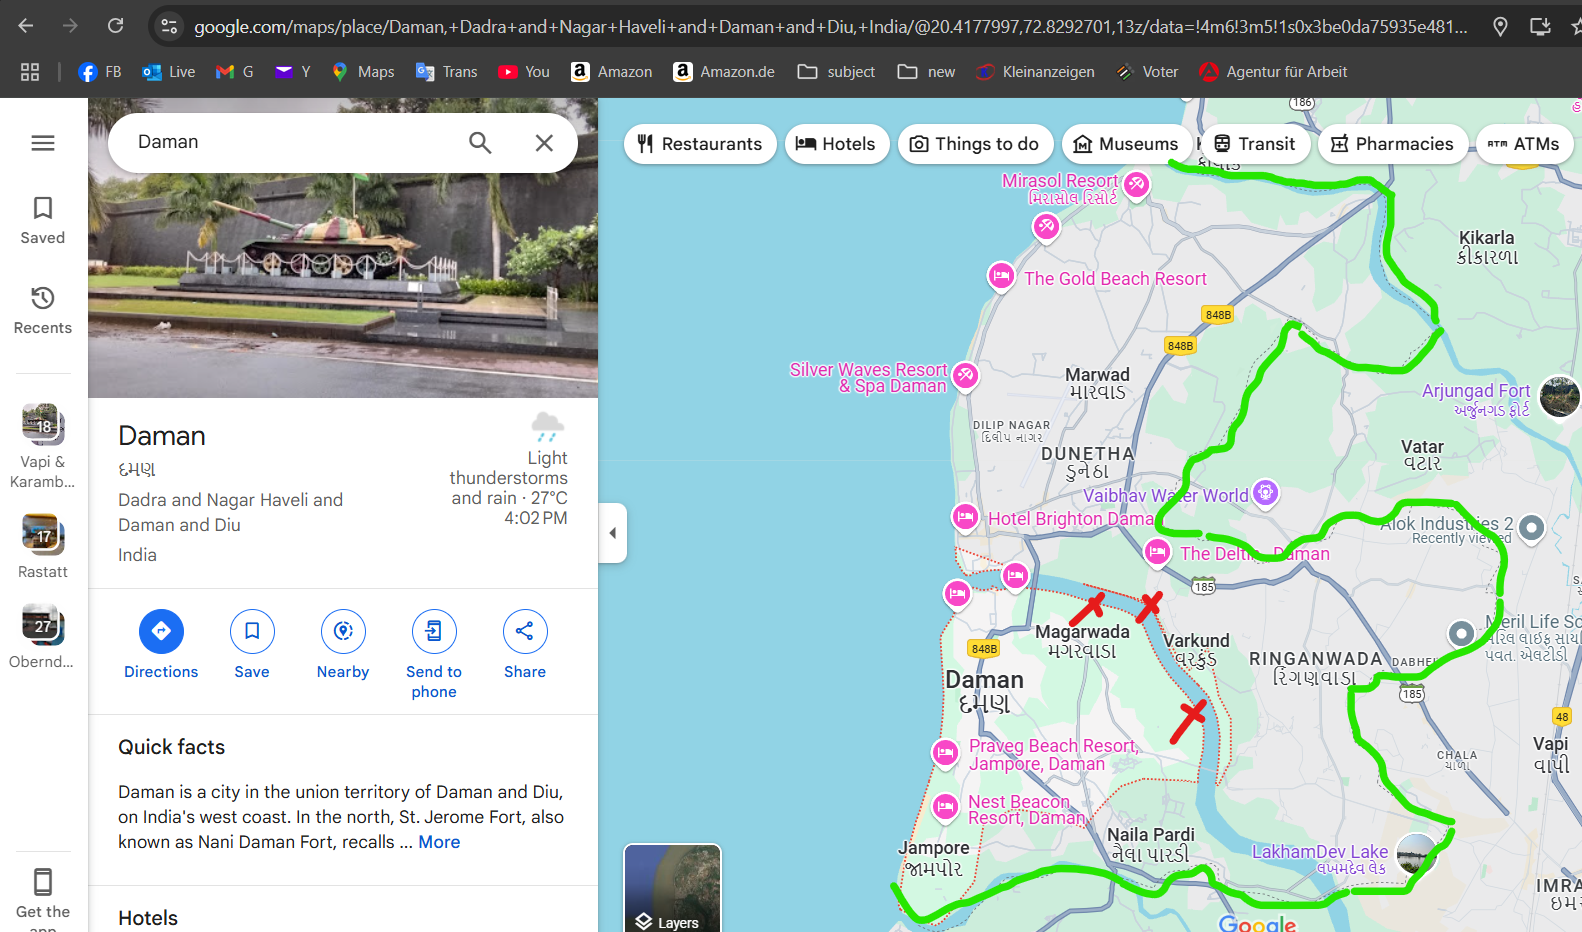Open the Trans bookmark
This screenshot has height=932, width=1582.
(447, 72)
